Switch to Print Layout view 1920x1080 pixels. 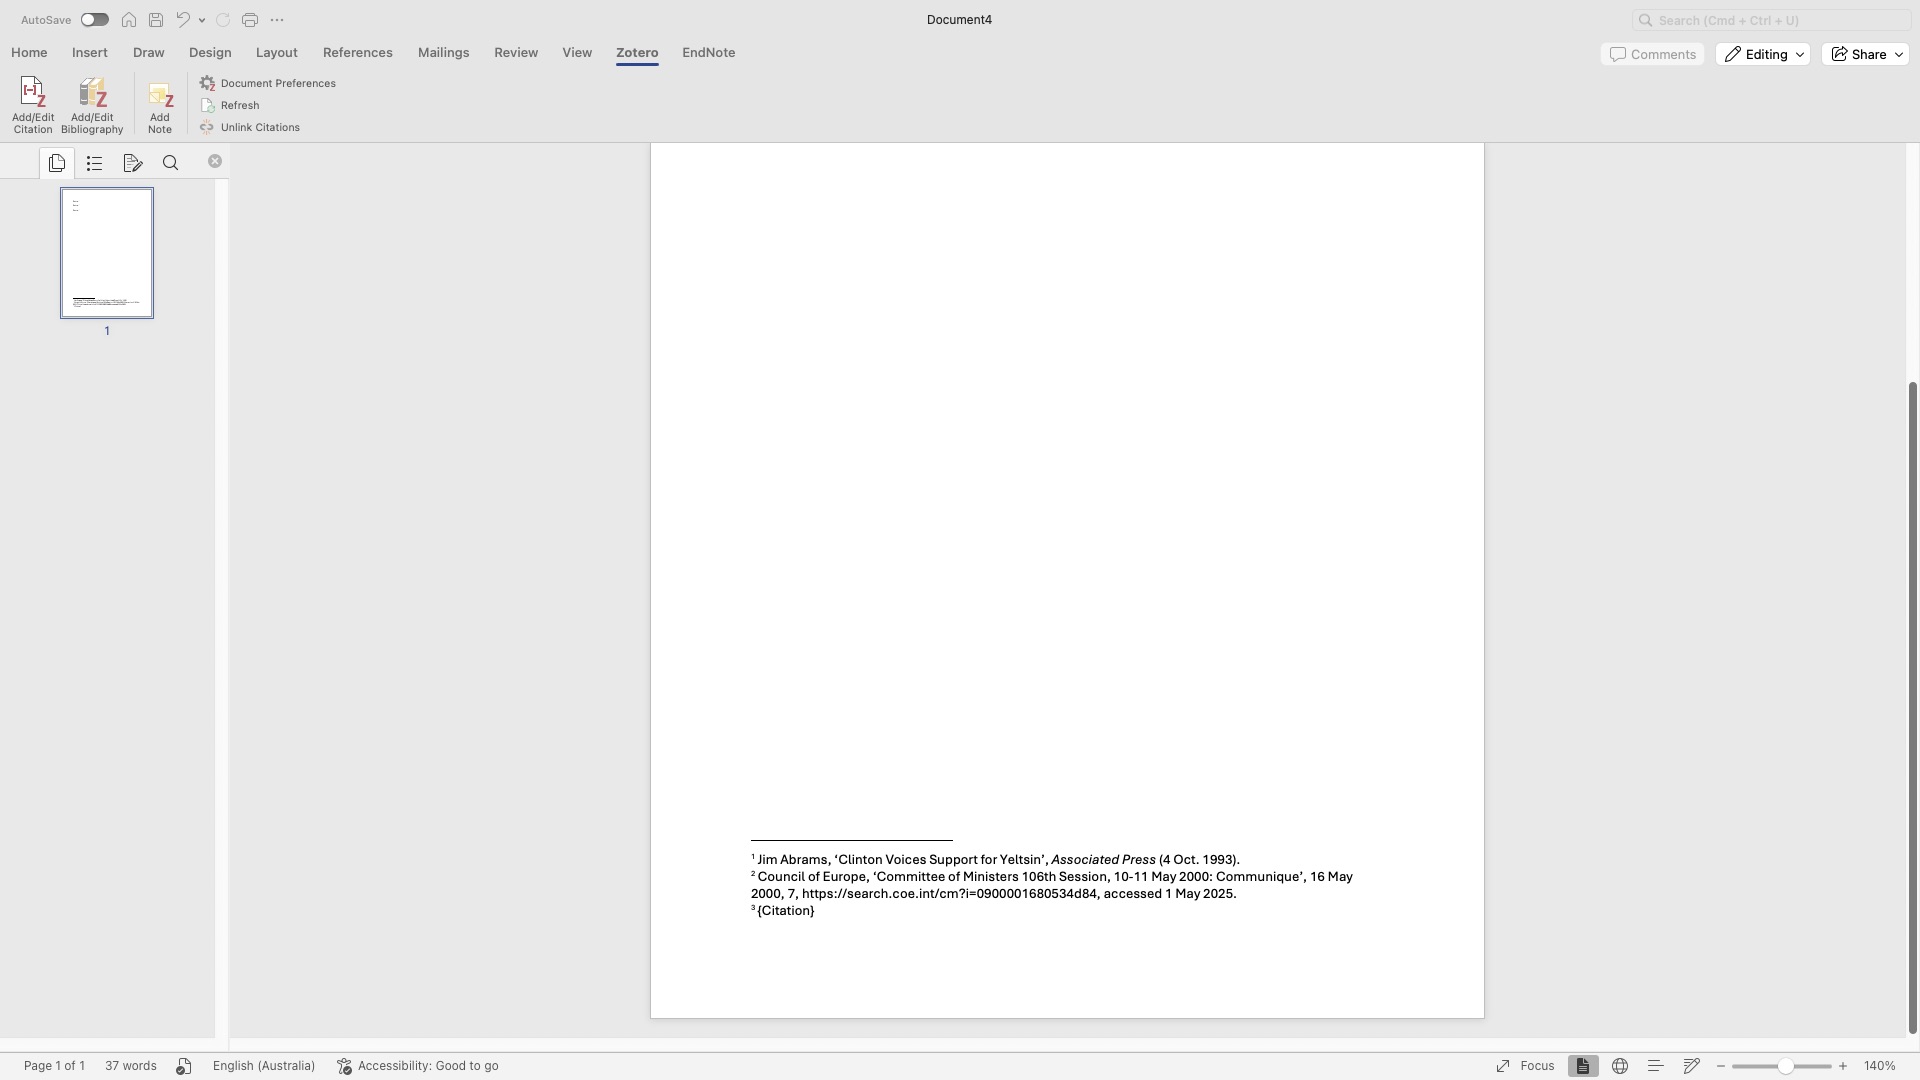click(x=1582, y=1067)
